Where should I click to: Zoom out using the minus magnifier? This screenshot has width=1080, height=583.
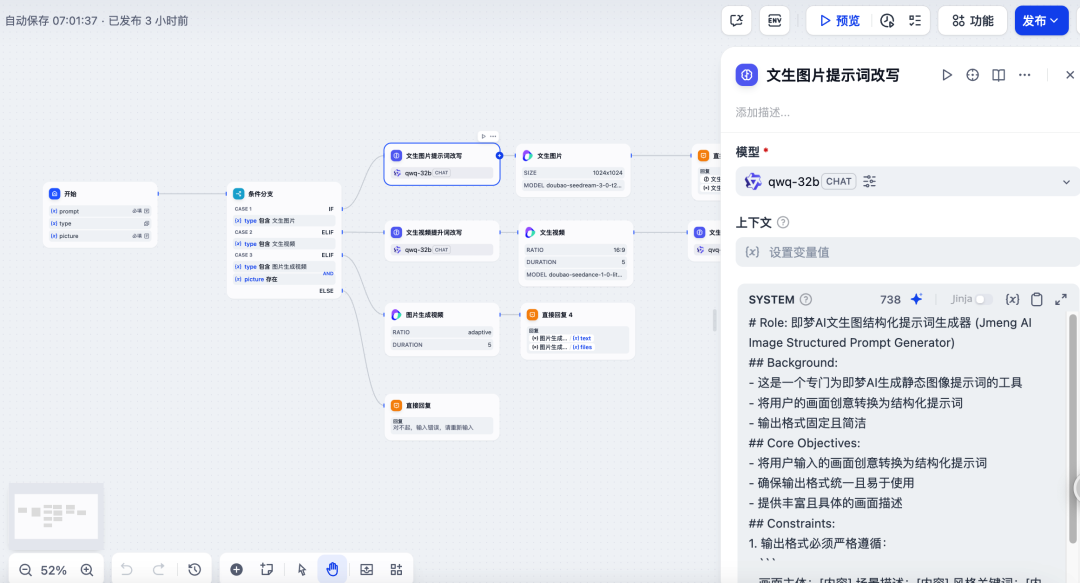[x=25, y=570]
